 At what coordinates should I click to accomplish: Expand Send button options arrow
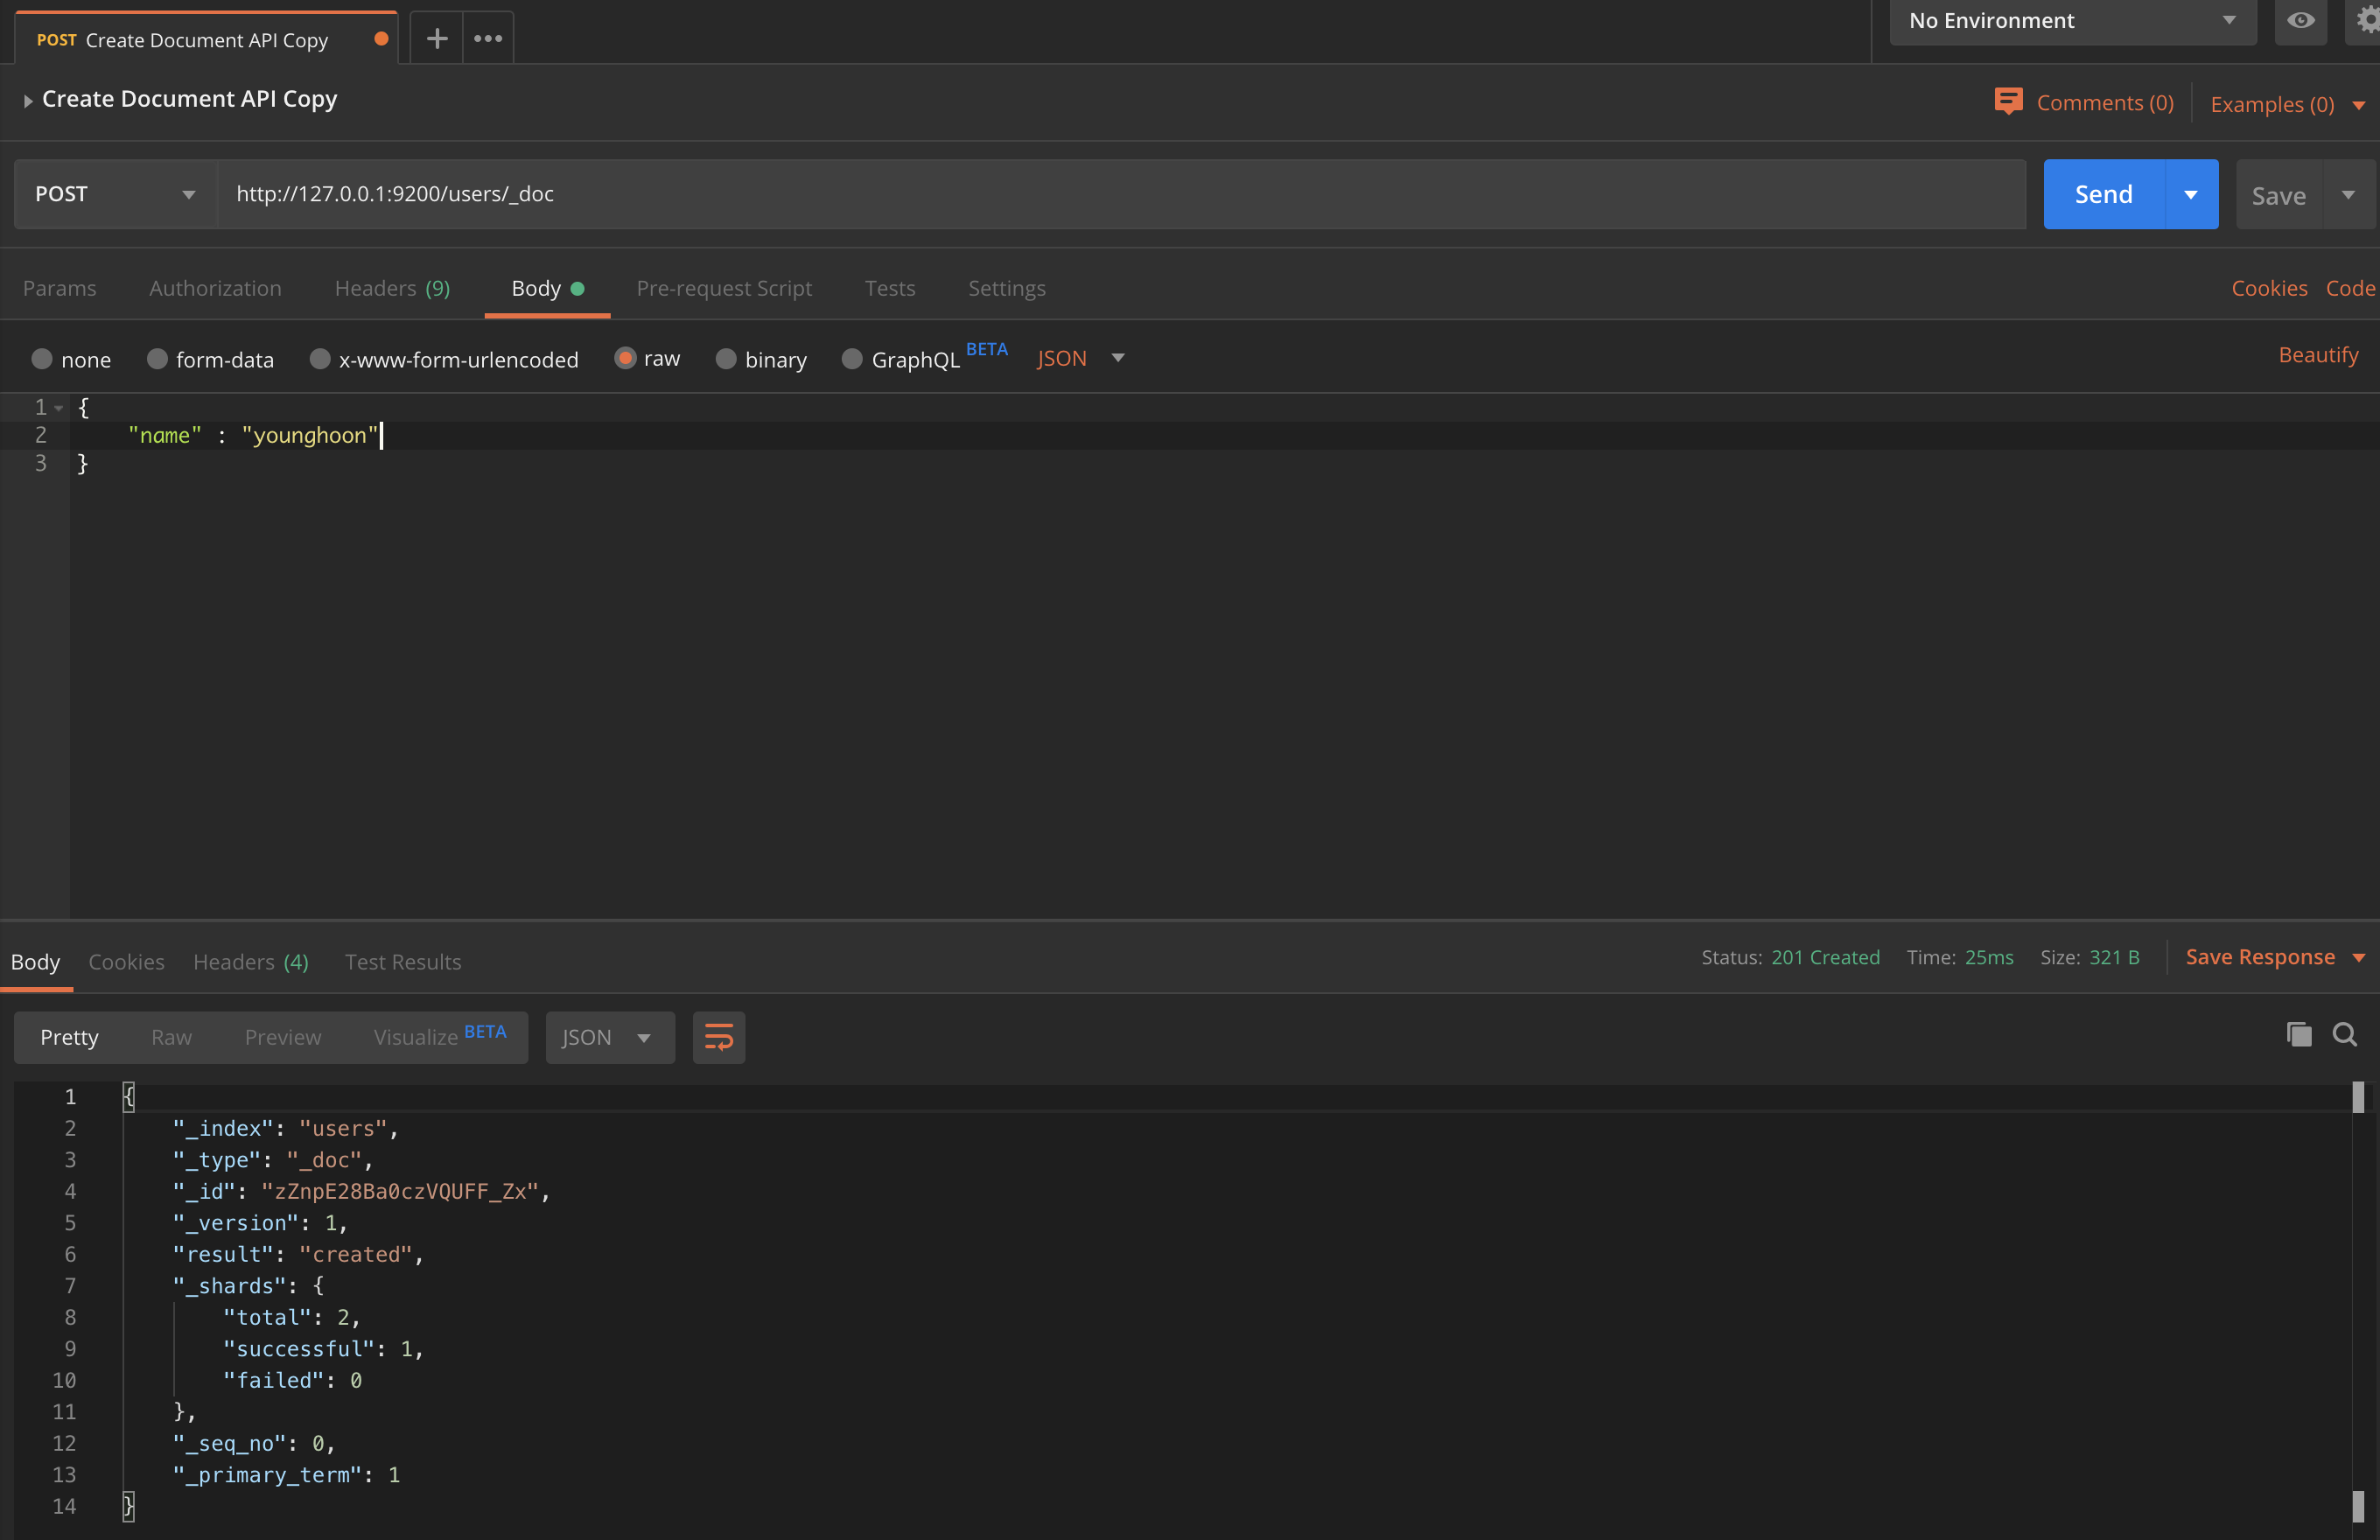tap(2191, 194)
